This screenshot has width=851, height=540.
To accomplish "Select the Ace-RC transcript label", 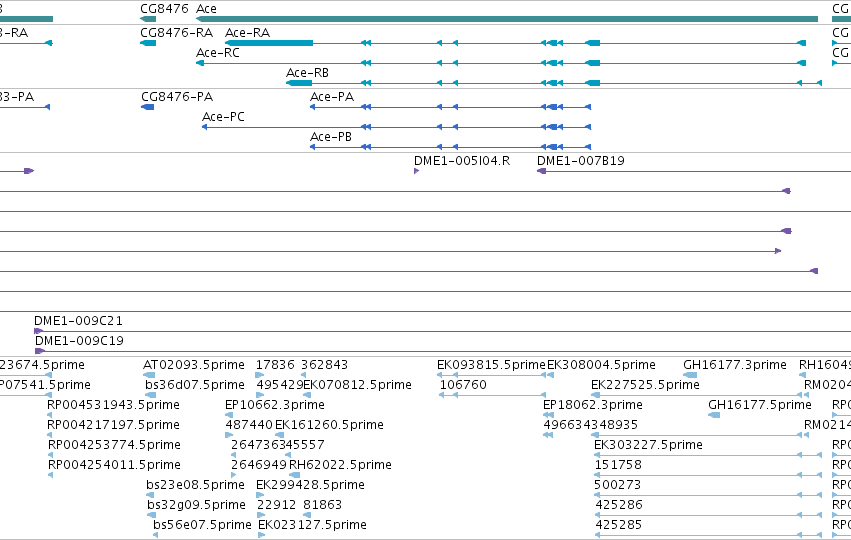I will (x=218, y=53).
